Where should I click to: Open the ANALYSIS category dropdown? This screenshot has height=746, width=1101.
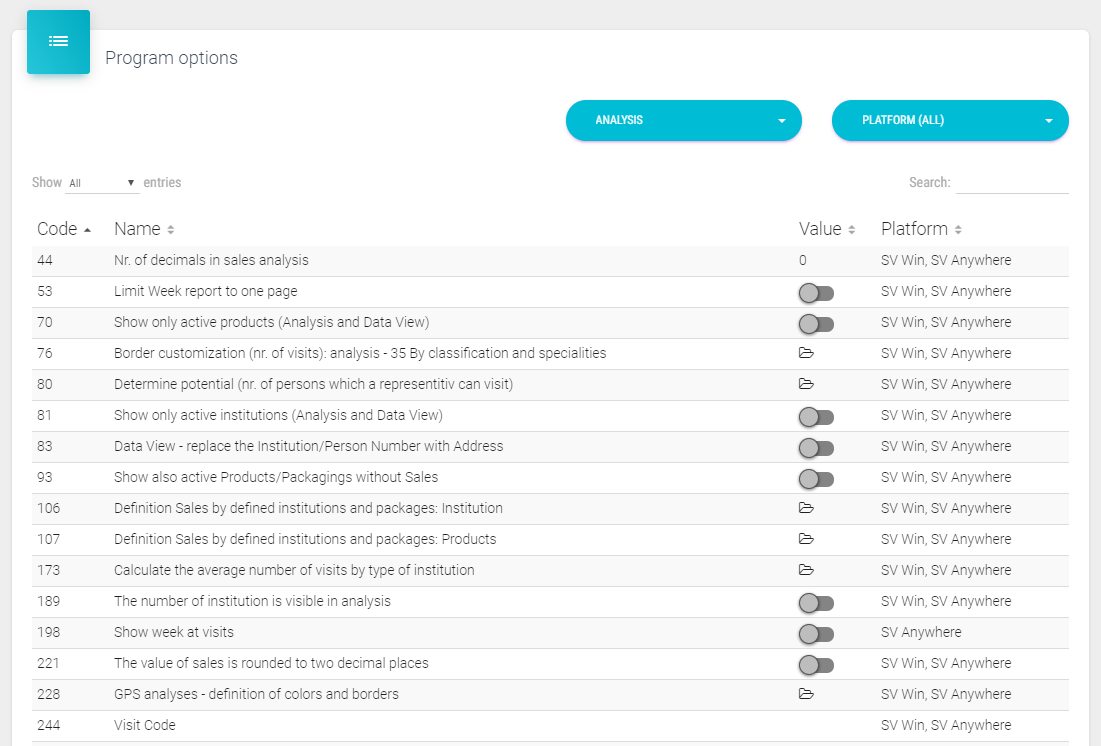pos(684,120)
